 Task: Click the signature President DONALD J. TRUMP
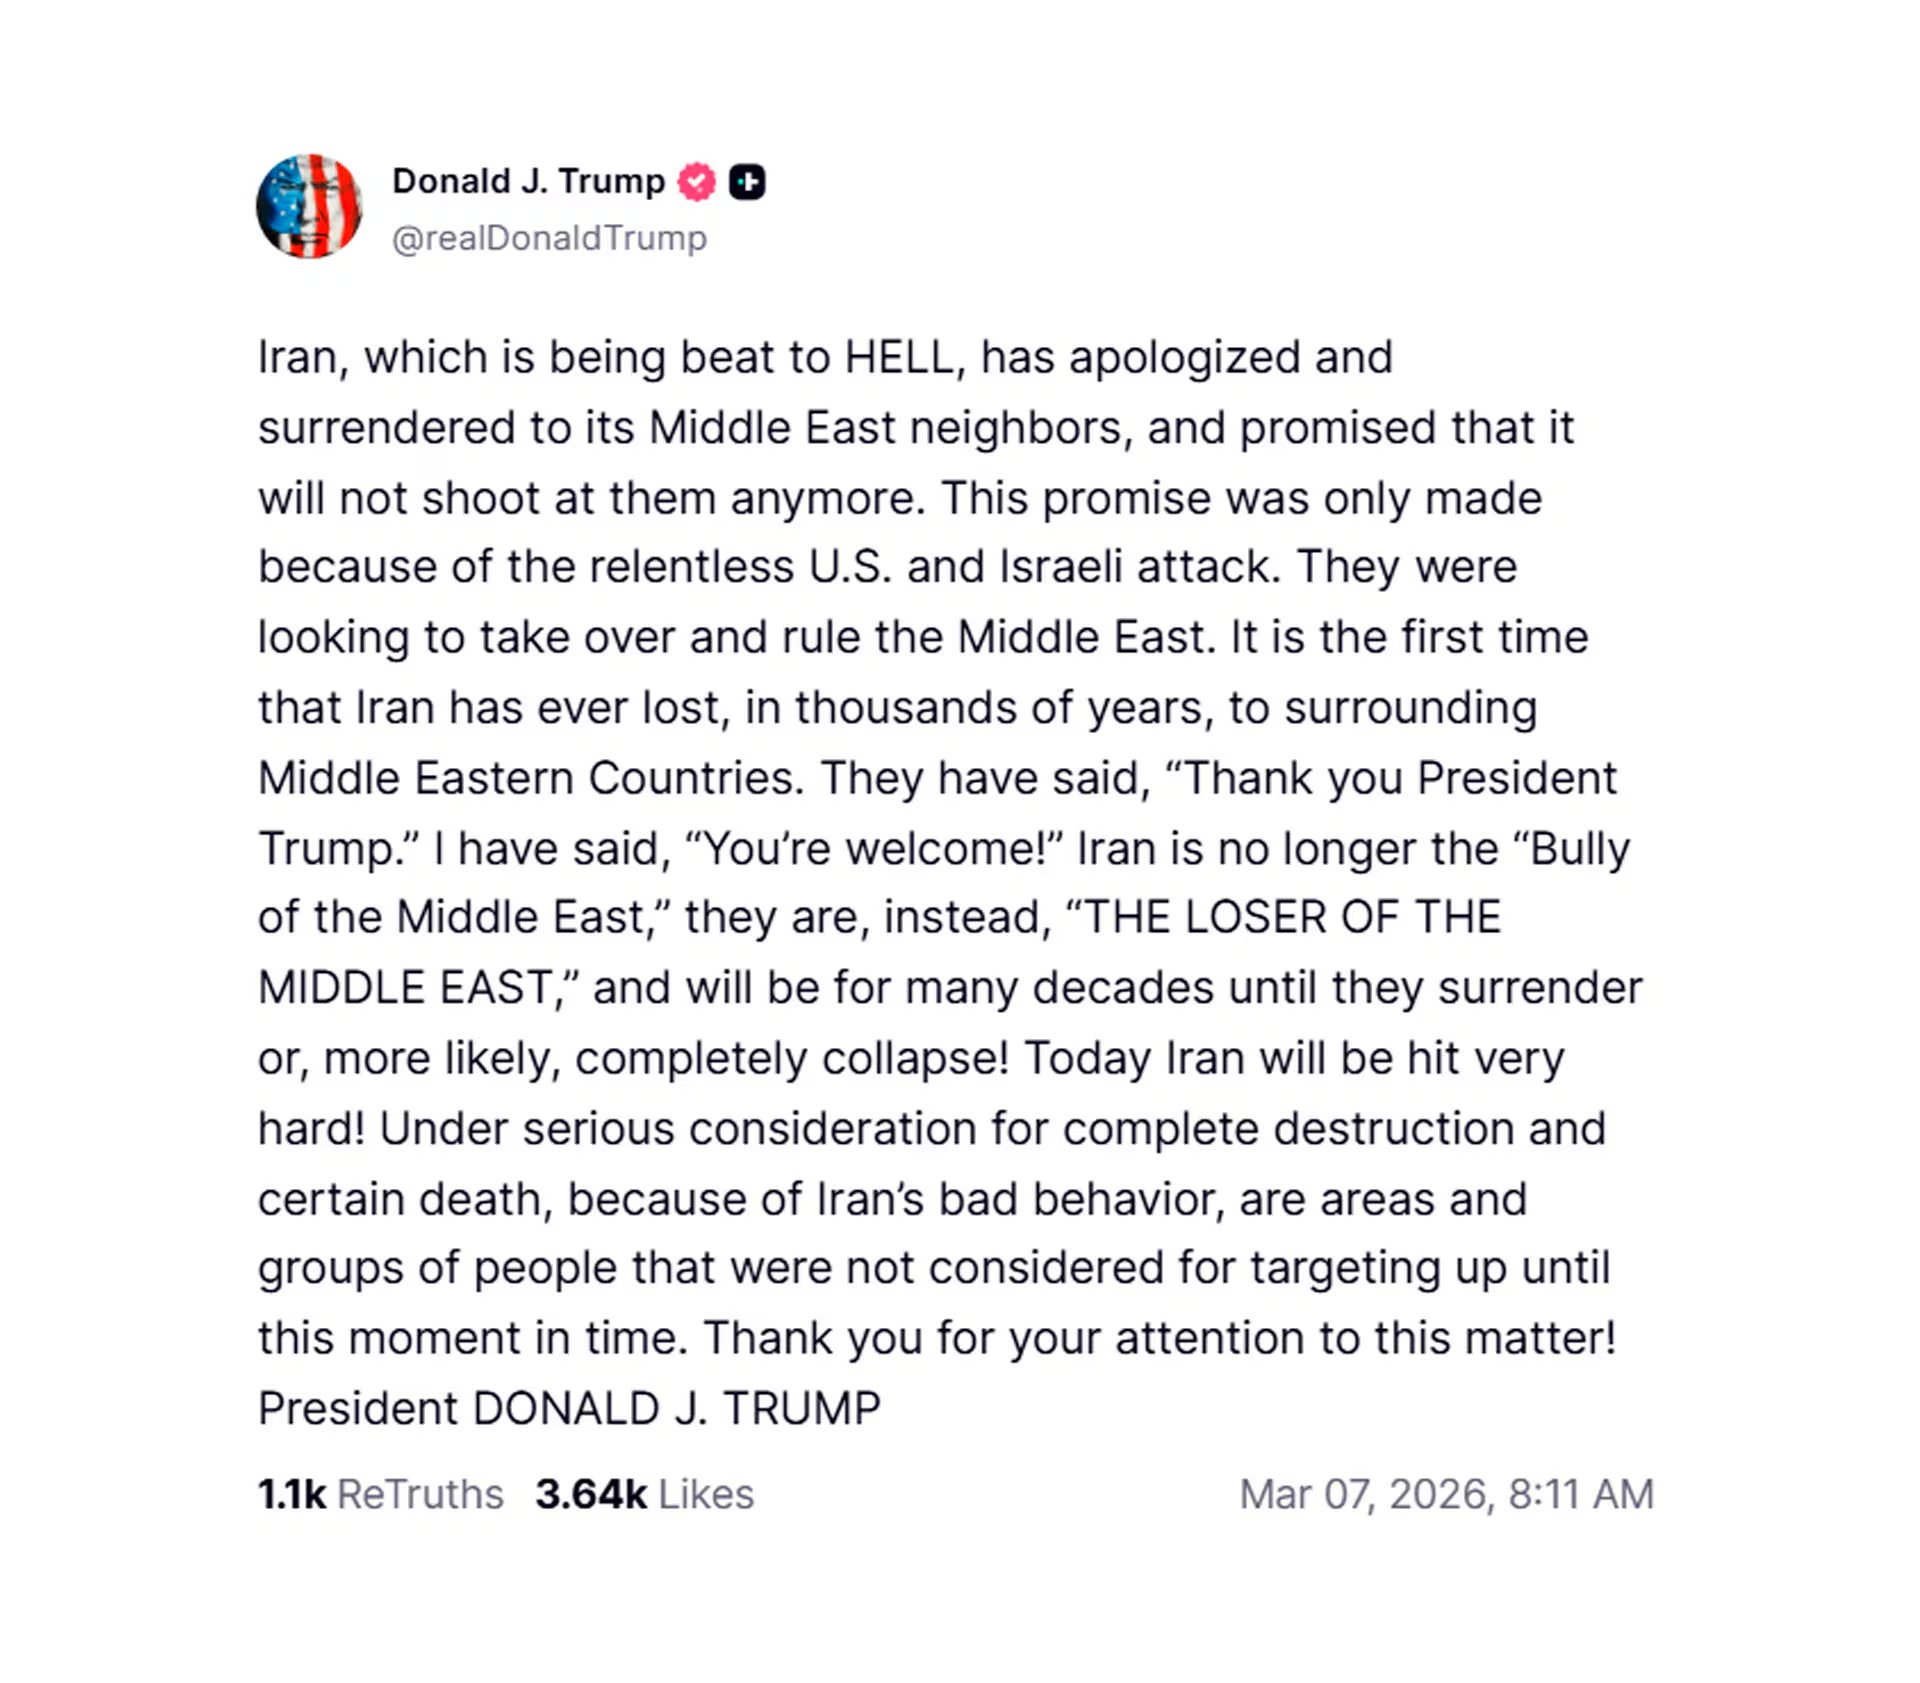pos(569,1406)
